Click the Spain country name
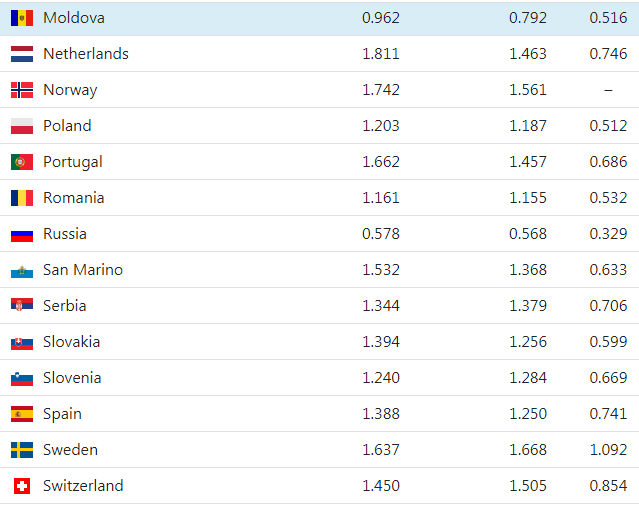639x506 pixels. click(62, 414)
